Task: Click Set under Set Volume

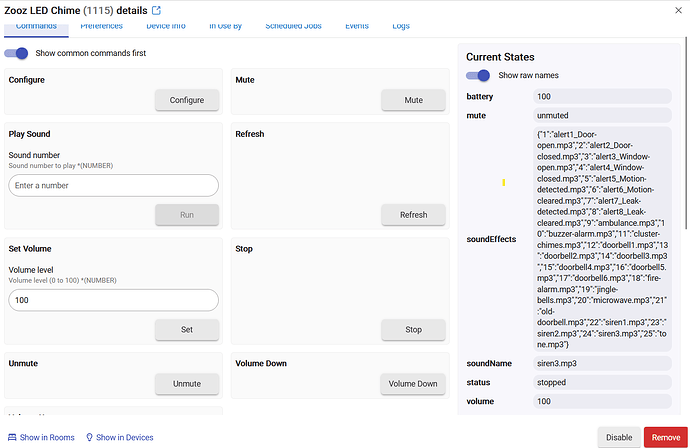Action: tap(187, 330)
